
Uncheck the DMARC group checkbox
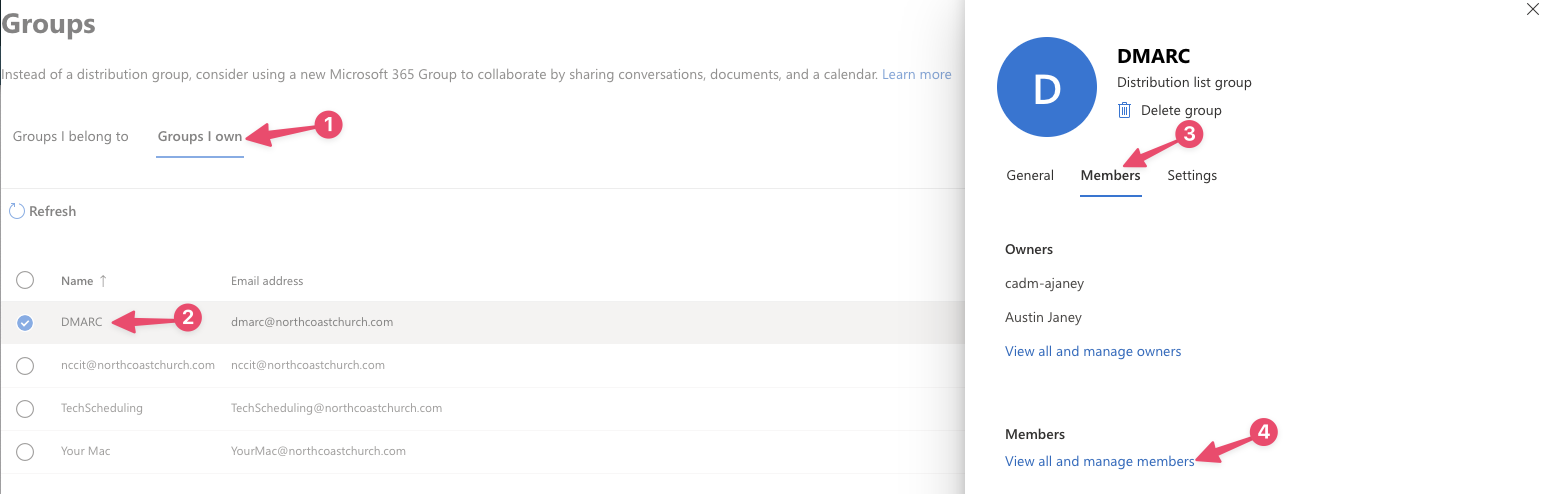click(25, 322)
